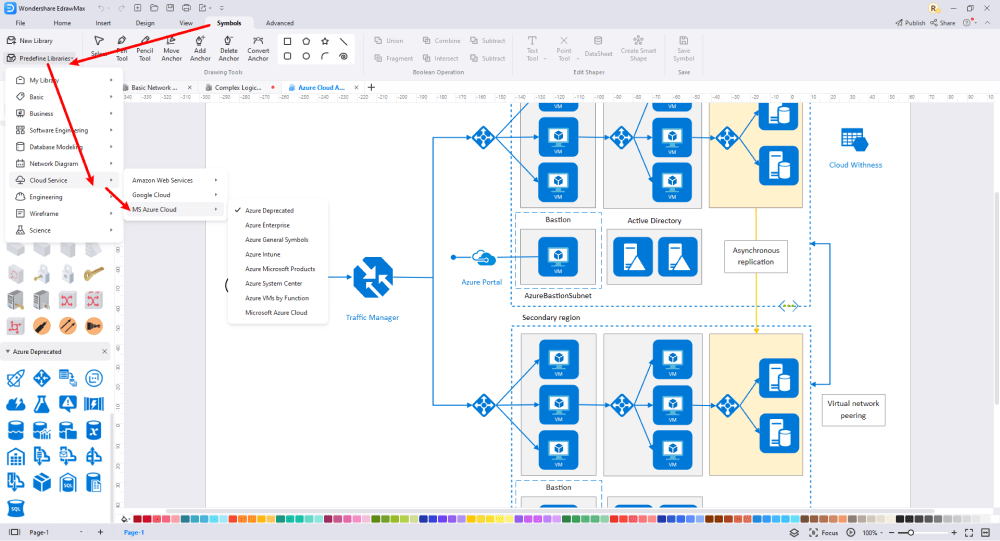Open the Predefine Libraries dropdown

40,58
